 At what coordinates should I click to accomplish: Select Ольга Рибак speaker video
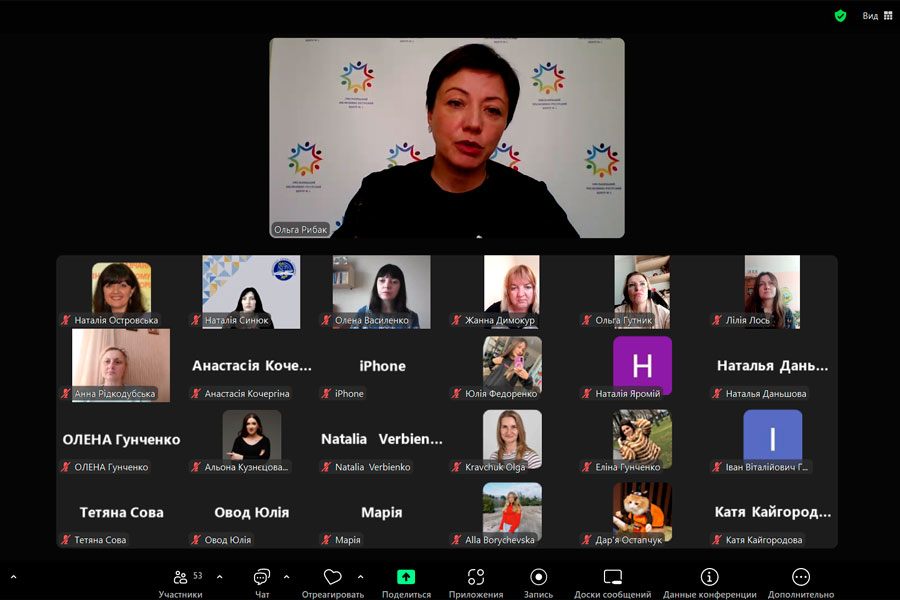pos(446,138)
